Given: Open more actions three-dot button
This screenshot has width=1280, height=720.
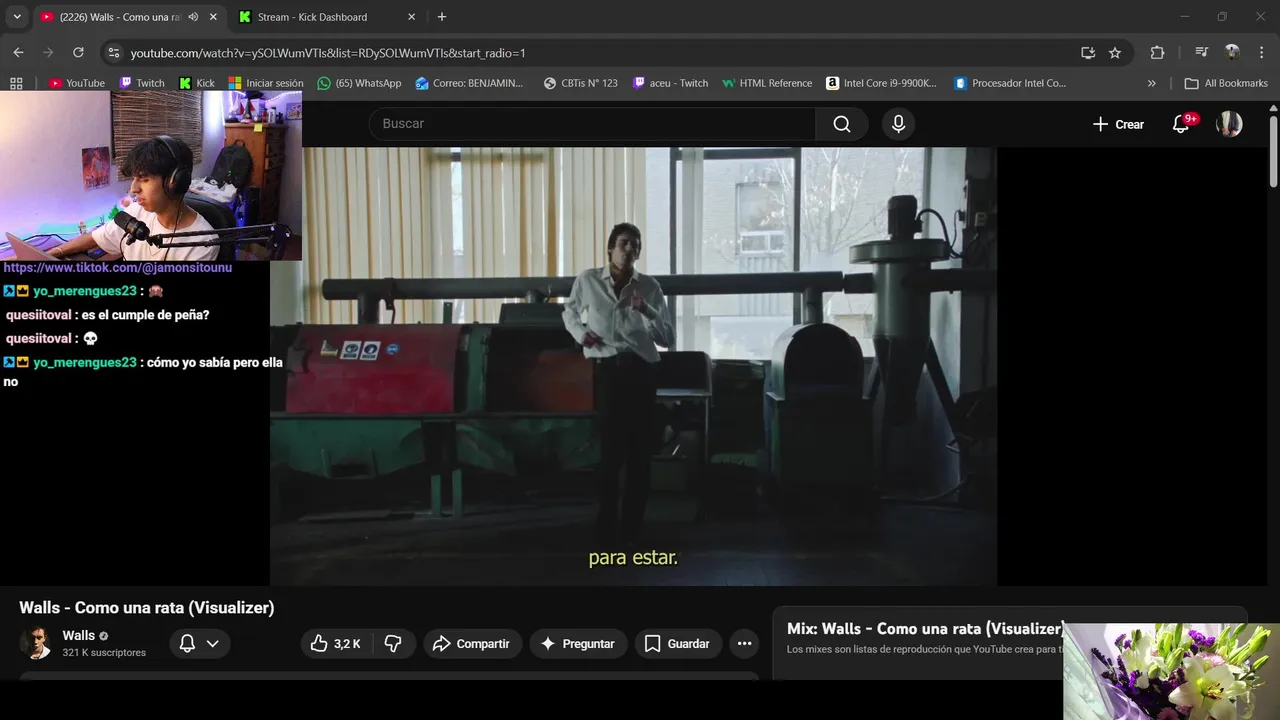Looking at the screenshot, I should tap(744, 644).
